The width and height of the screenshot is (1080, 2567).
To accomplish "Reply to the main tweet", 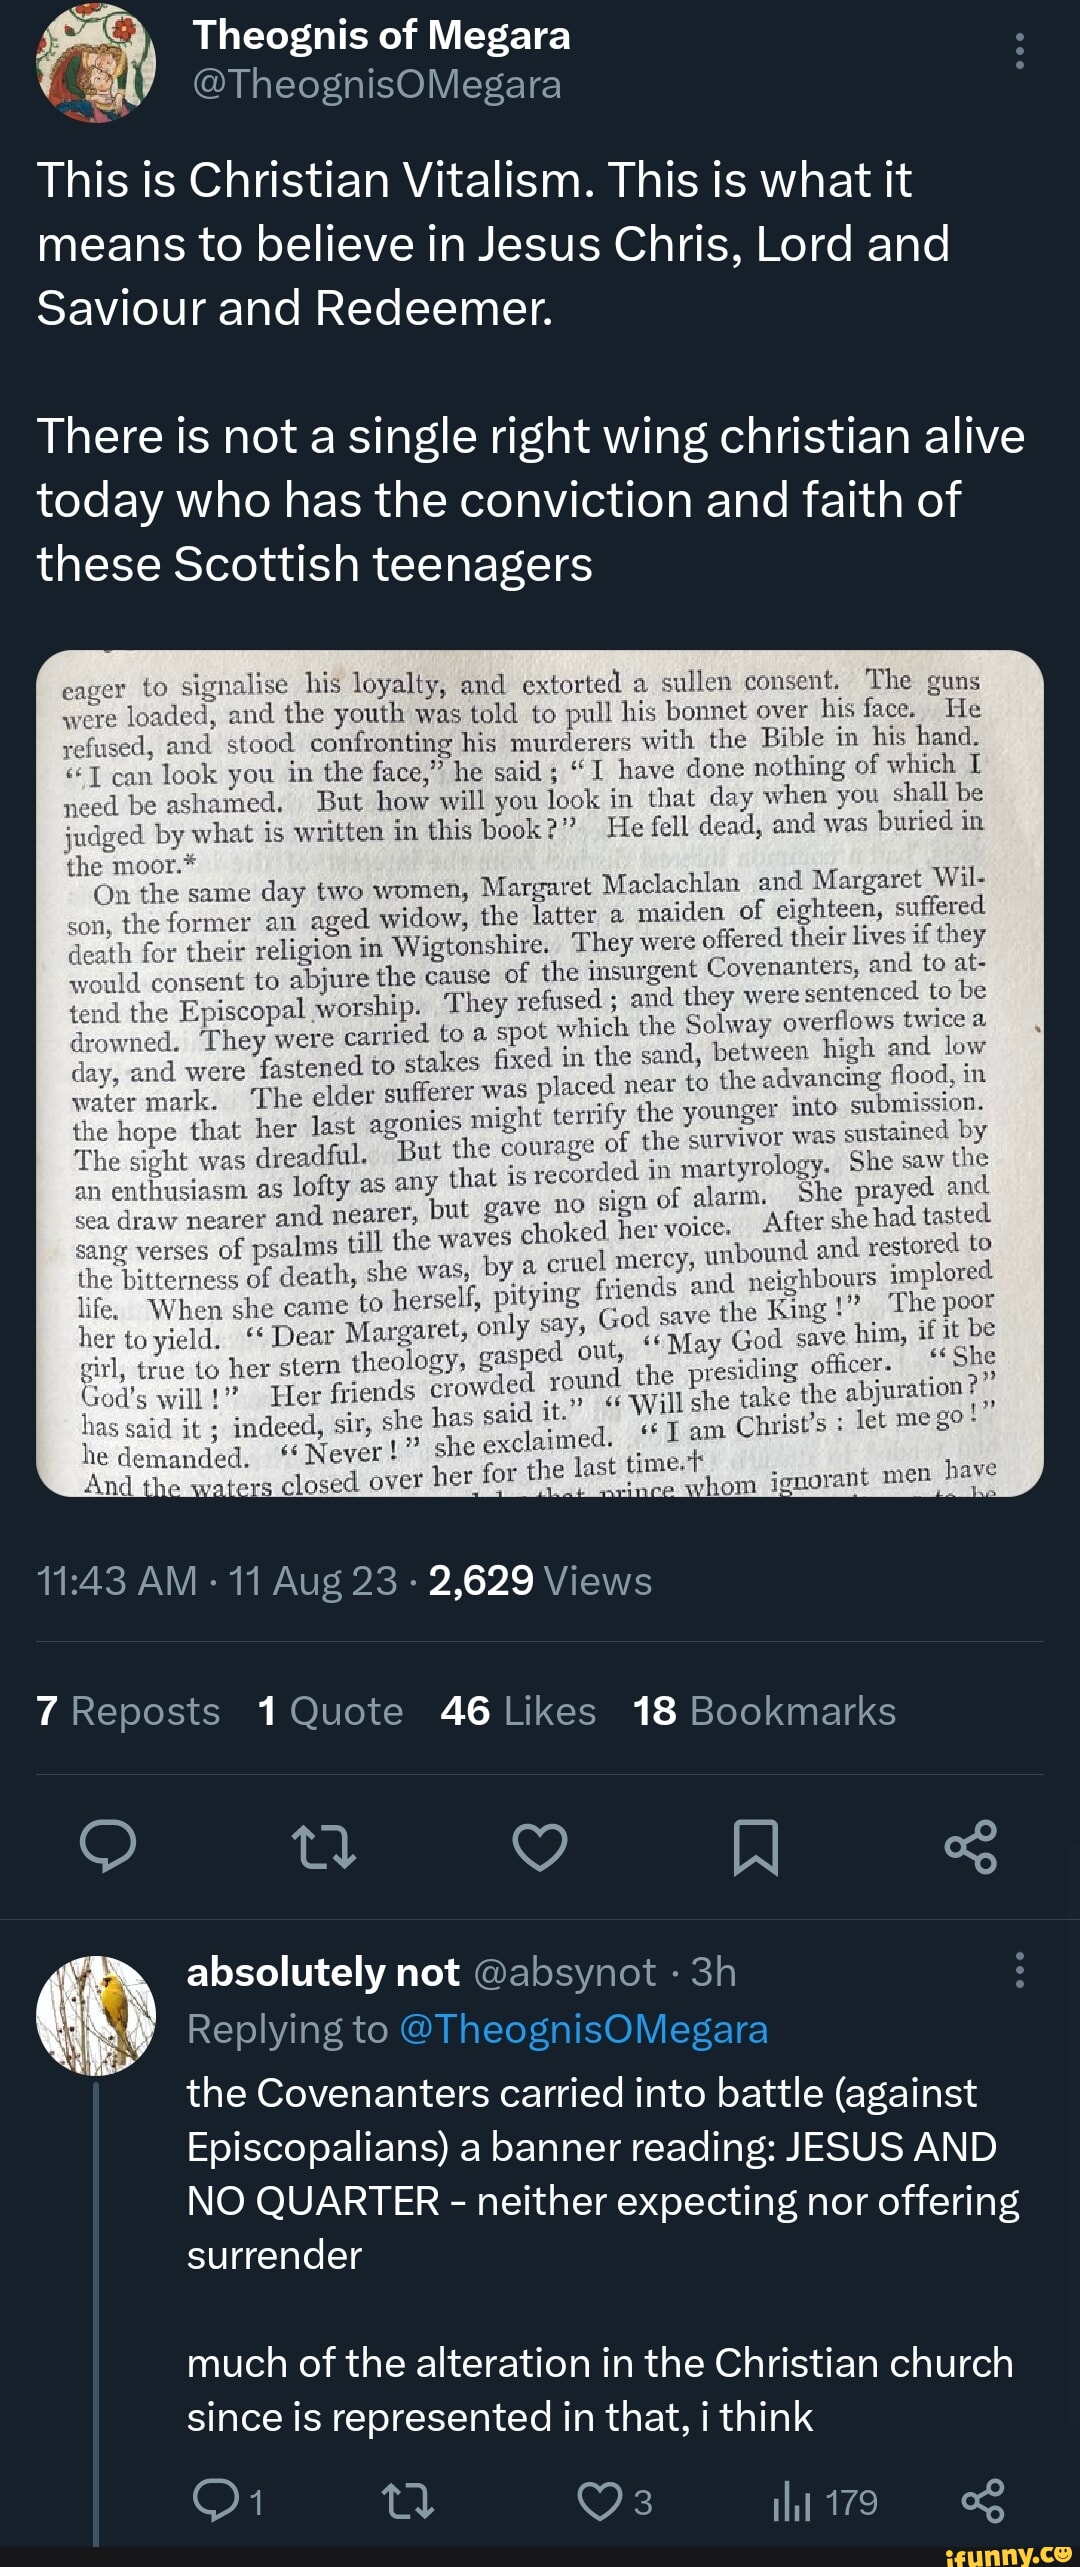I will [108, 1846].
